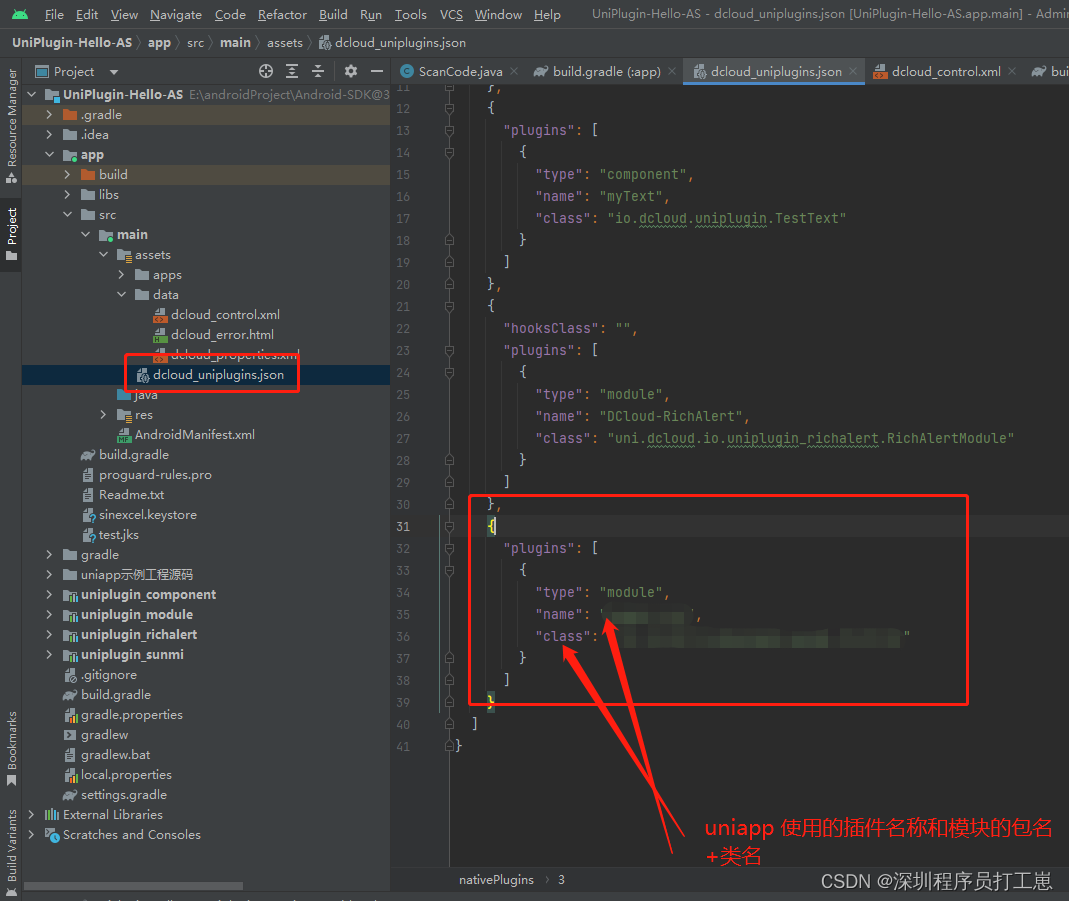Select dcloud_uniplugins.json in tree
1069x901 pixels.
pos(218,375)
